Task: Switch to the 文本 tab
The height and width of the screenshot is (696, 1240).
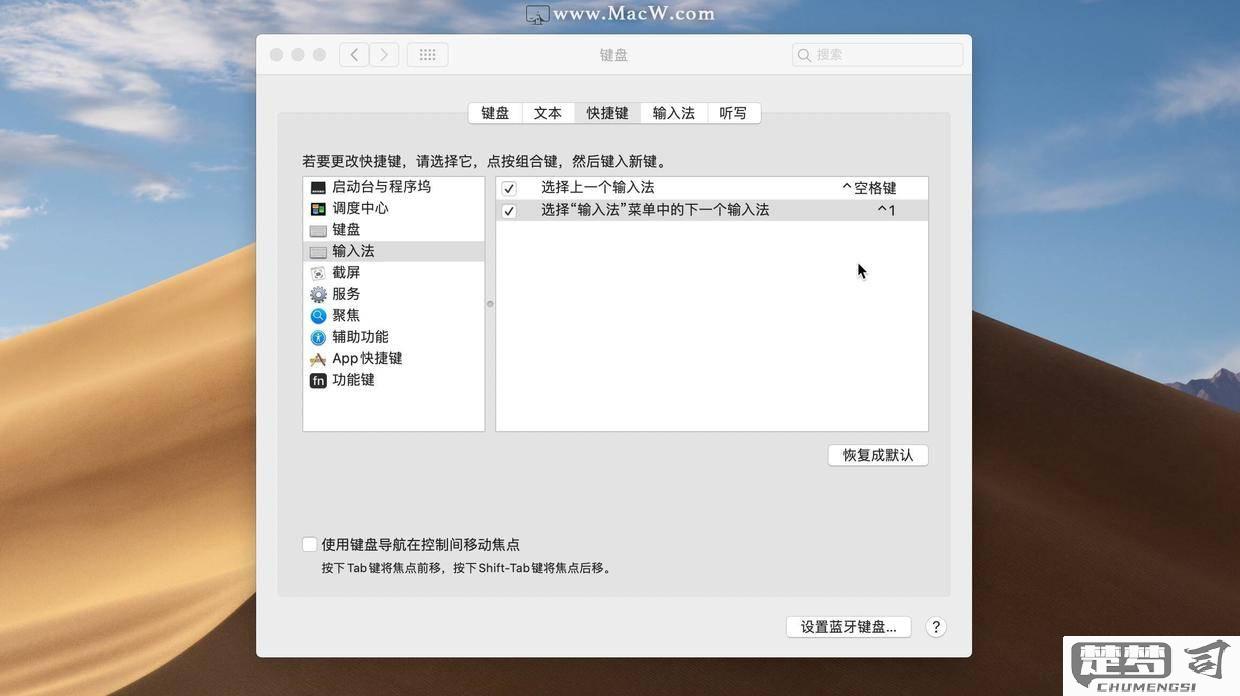Action: [548, 113]
